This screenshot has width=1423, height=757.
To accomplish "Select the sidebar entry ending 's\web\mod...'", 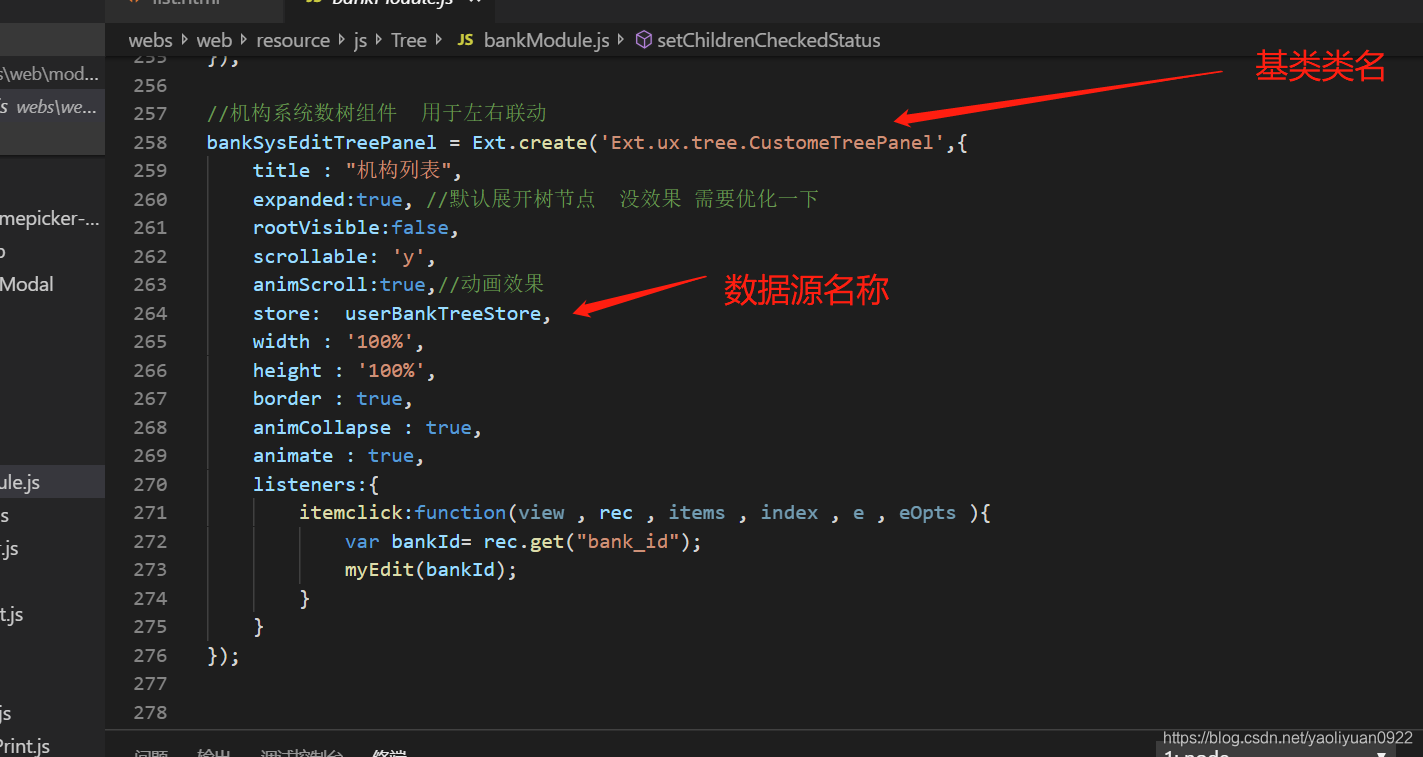I will pyautogui.click(x=52, y=73).
